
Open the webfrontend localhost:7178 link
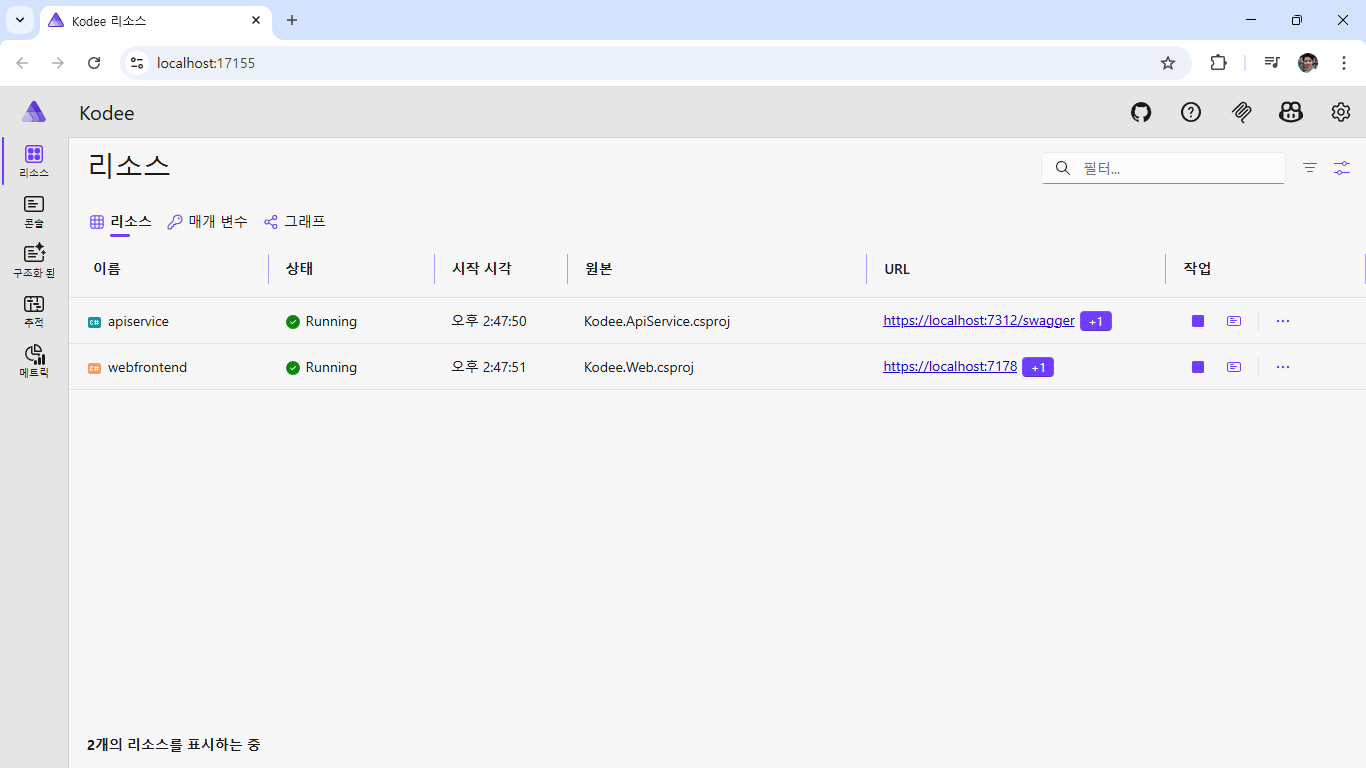tap(949, 366)
